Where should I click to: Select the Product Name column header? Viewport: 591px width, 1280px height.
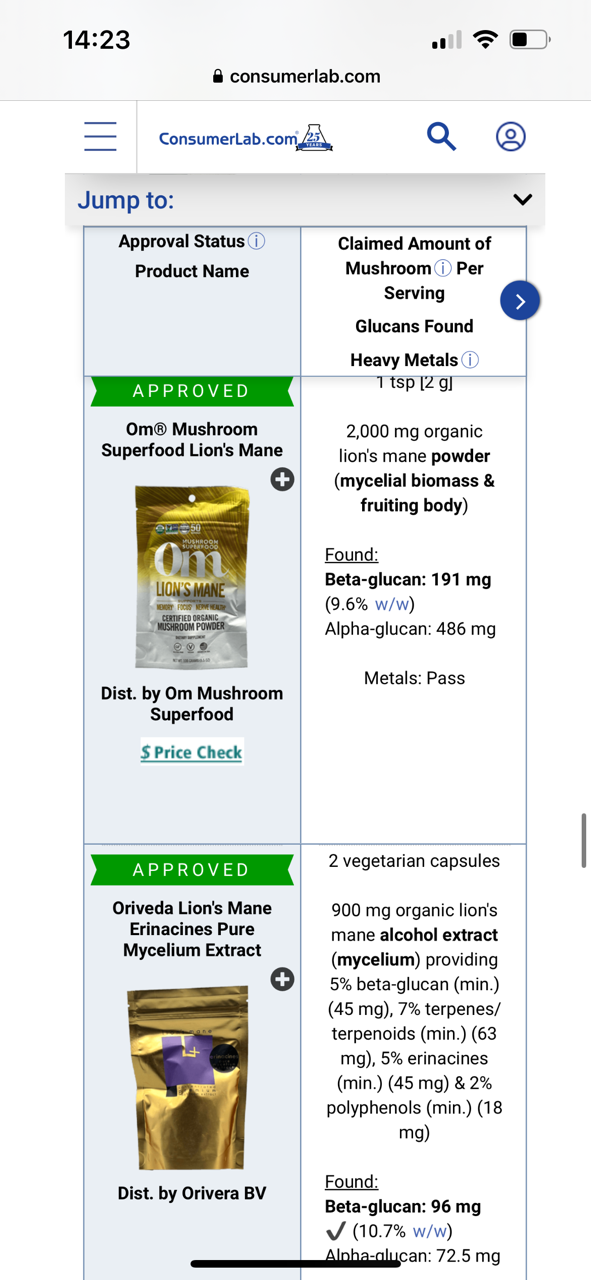[191, 271]
